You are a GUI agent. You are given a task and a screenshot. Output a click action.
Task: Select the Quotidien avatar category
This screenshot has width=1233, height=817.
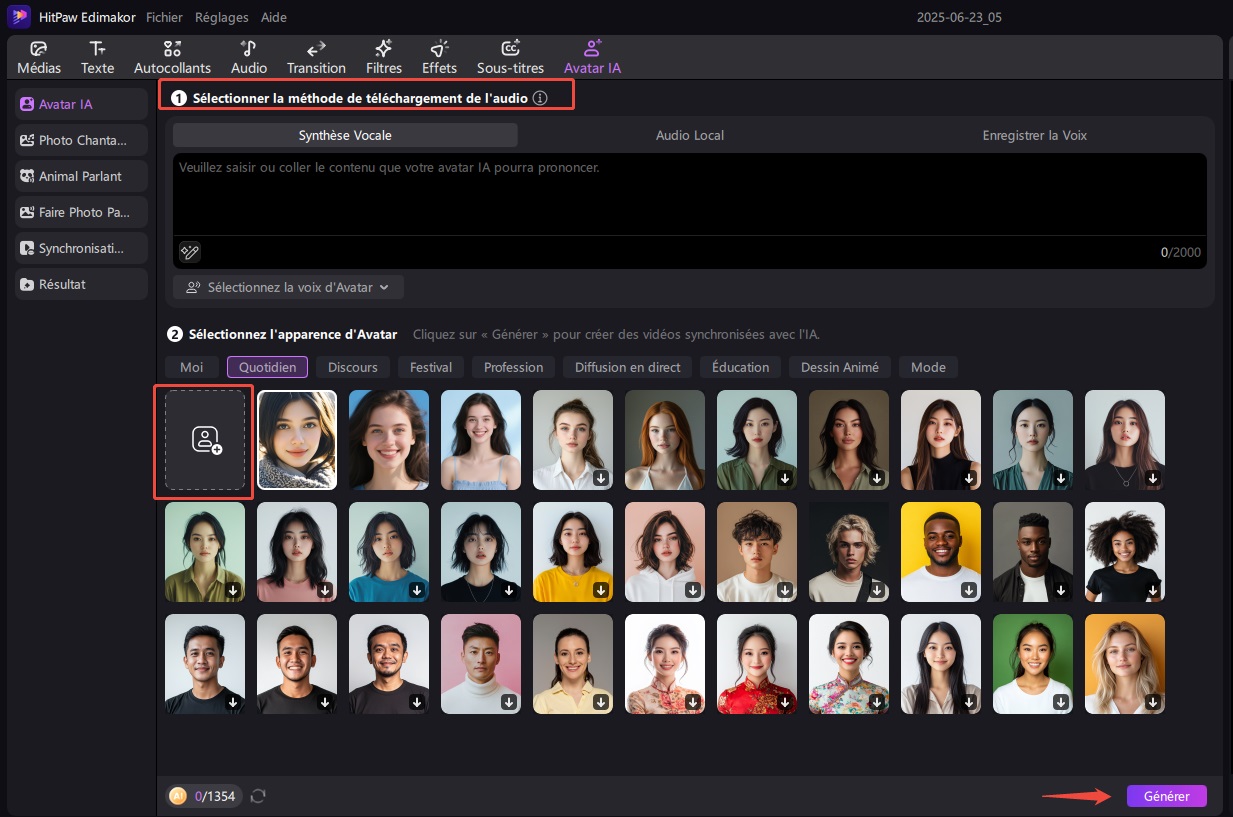pyautogui.click(x=267, y=367)
